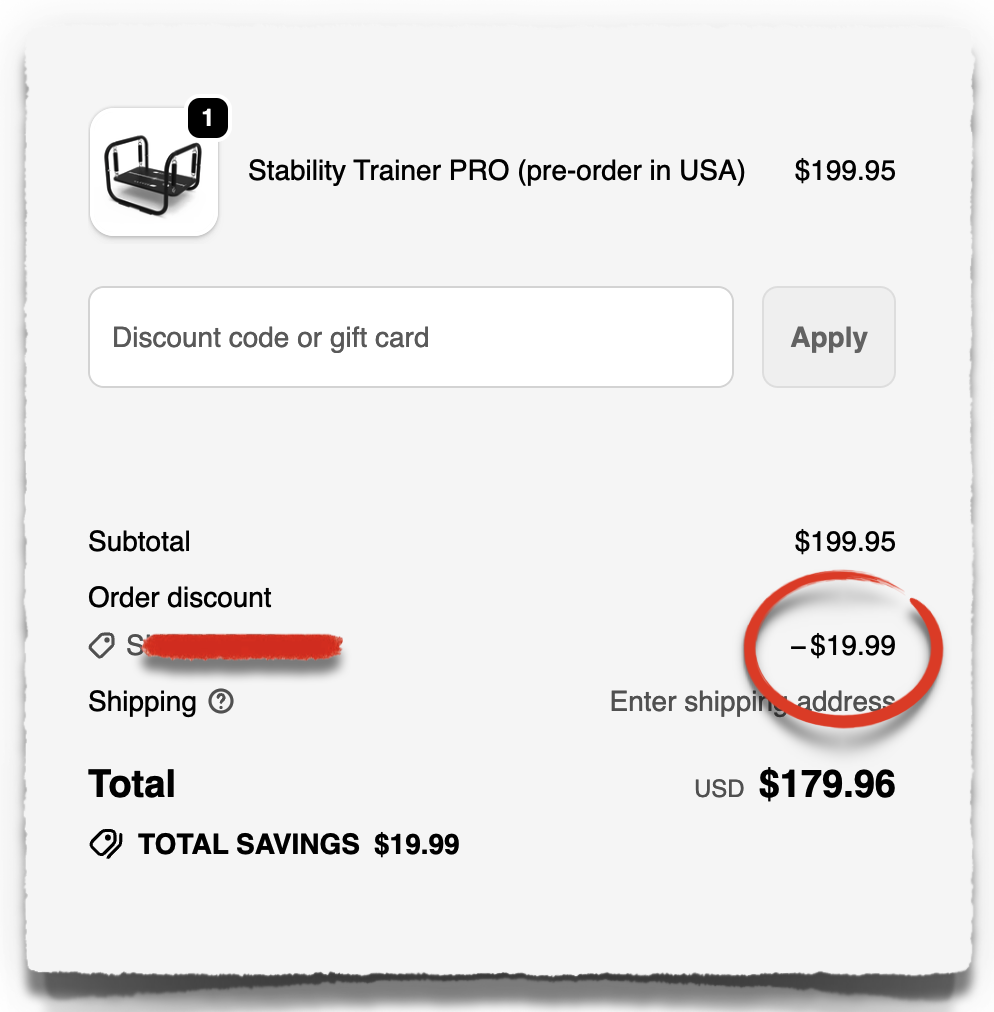Viewport: 994px width, 1012px height.
Task: Click the $199.95 item price
Action: 845,171
